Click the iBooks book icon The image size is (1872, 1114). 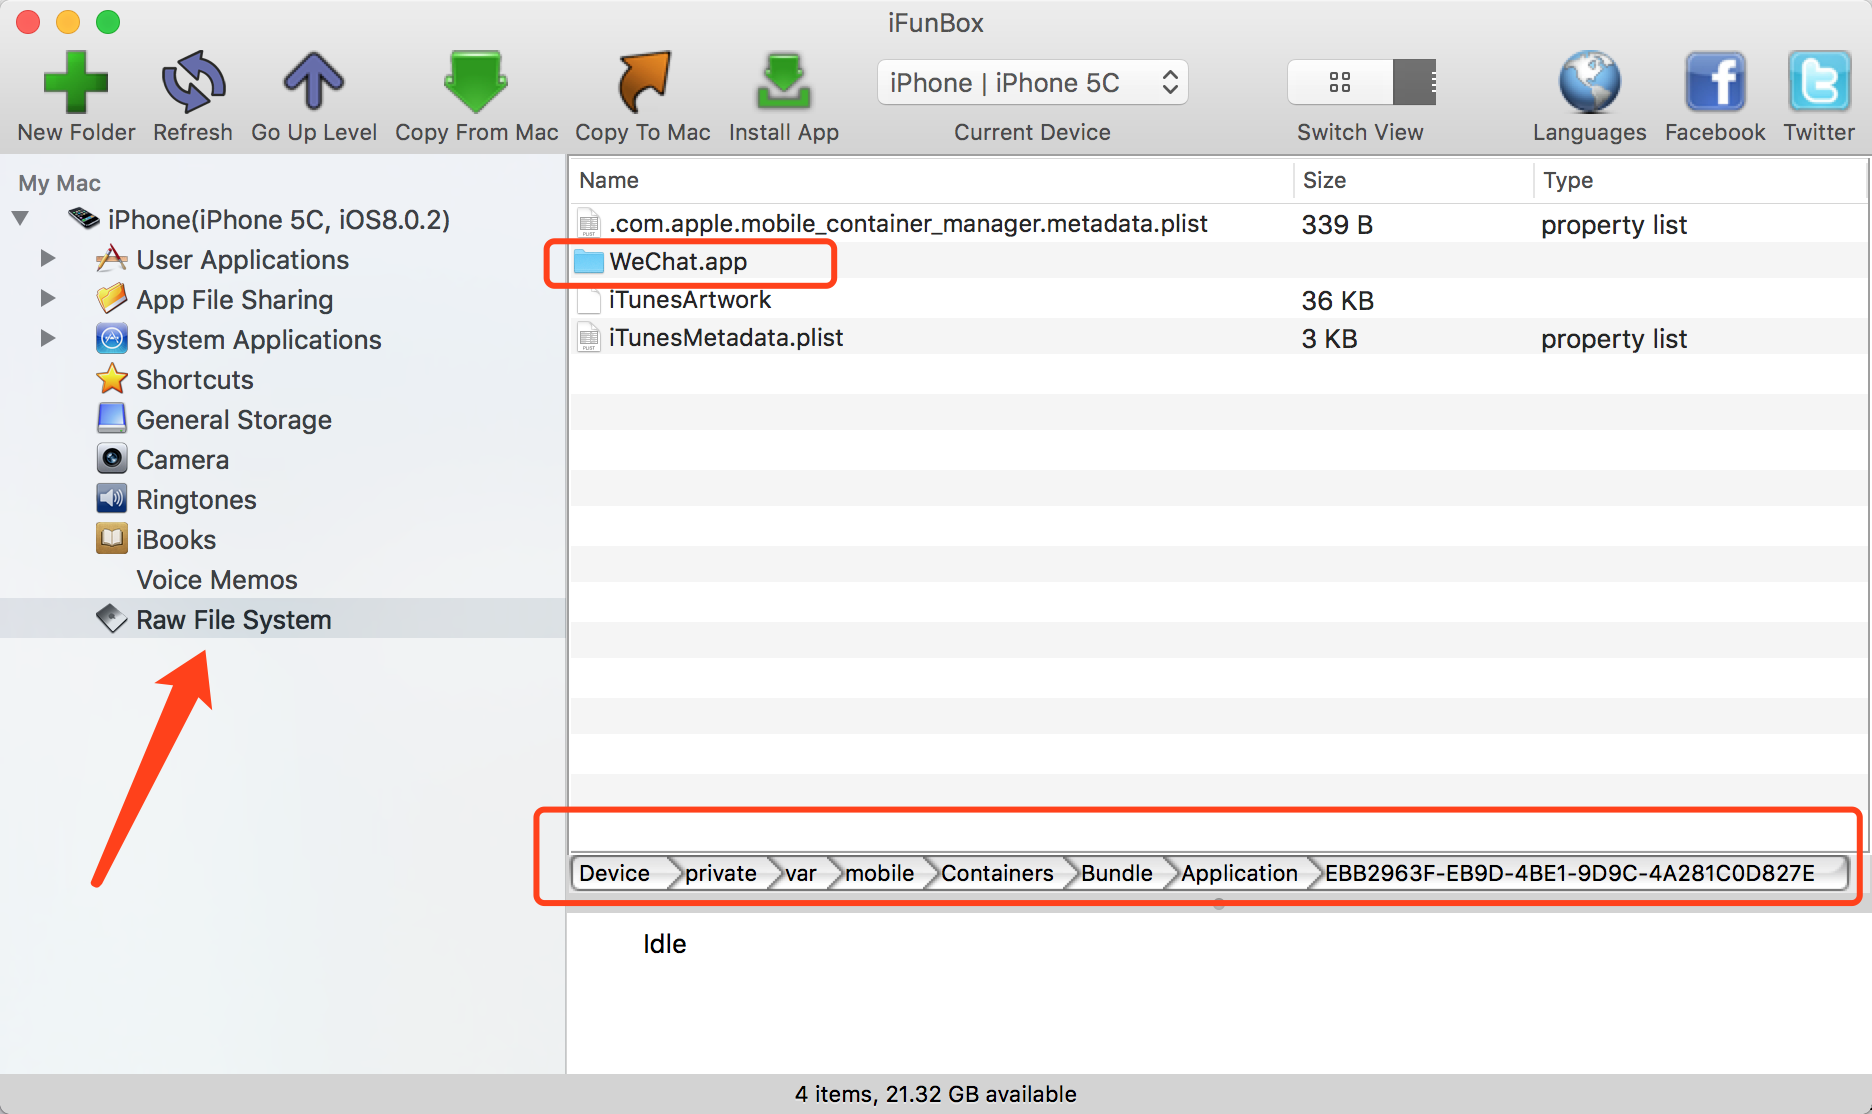(x=111, y=538)
